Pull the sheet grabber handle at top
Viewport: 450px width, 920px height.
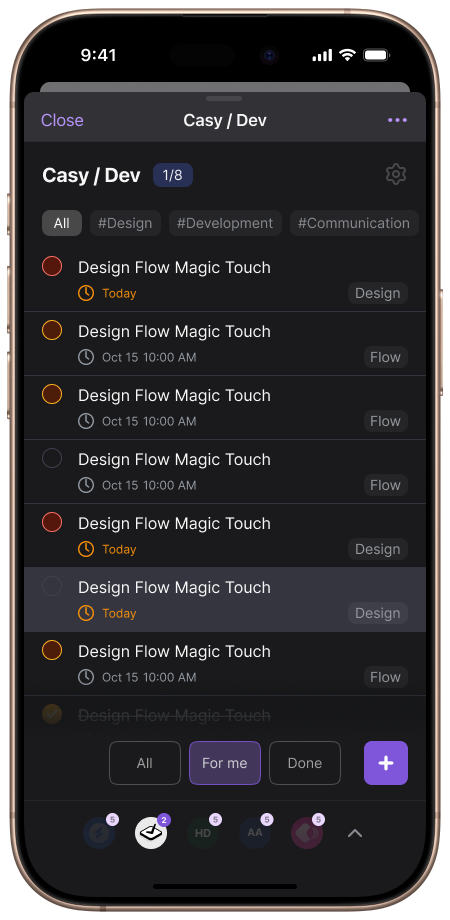(224, 99)
